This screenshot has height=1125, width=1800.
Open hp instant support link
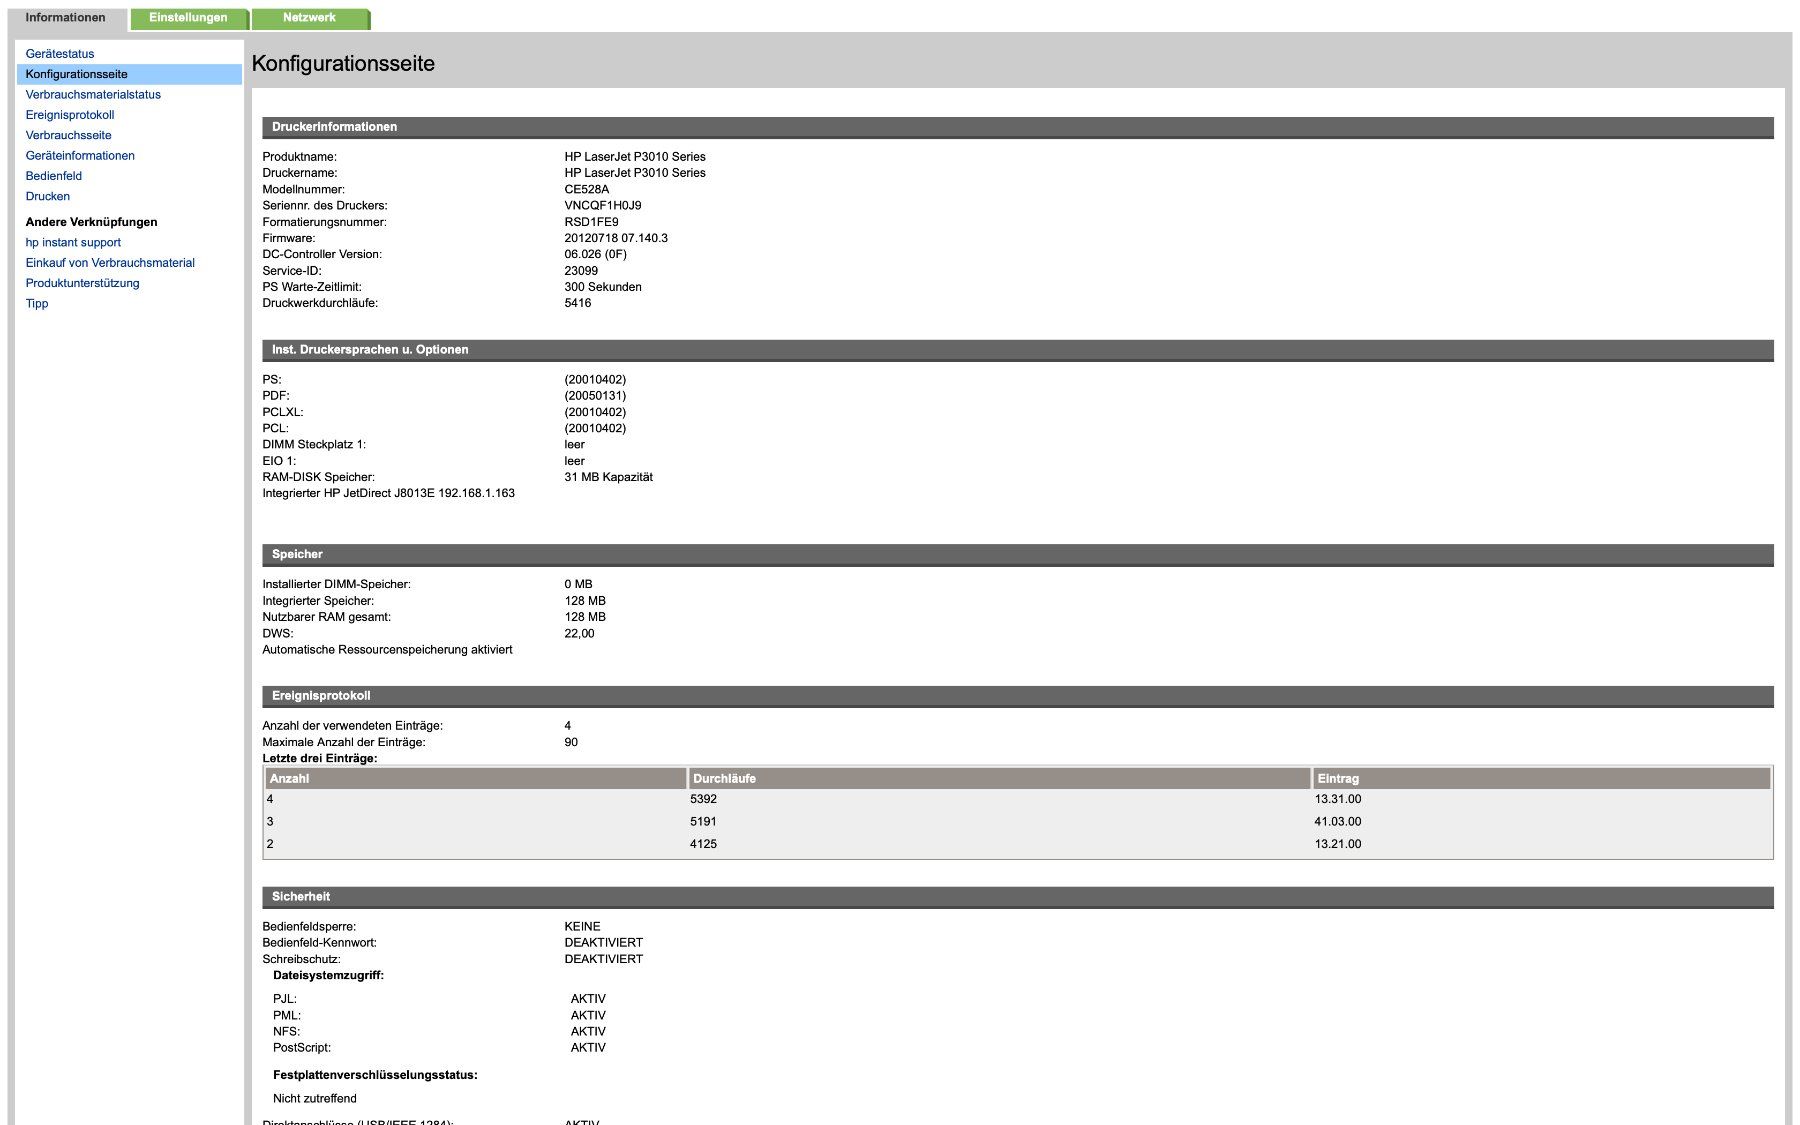(x=73, y=243)
